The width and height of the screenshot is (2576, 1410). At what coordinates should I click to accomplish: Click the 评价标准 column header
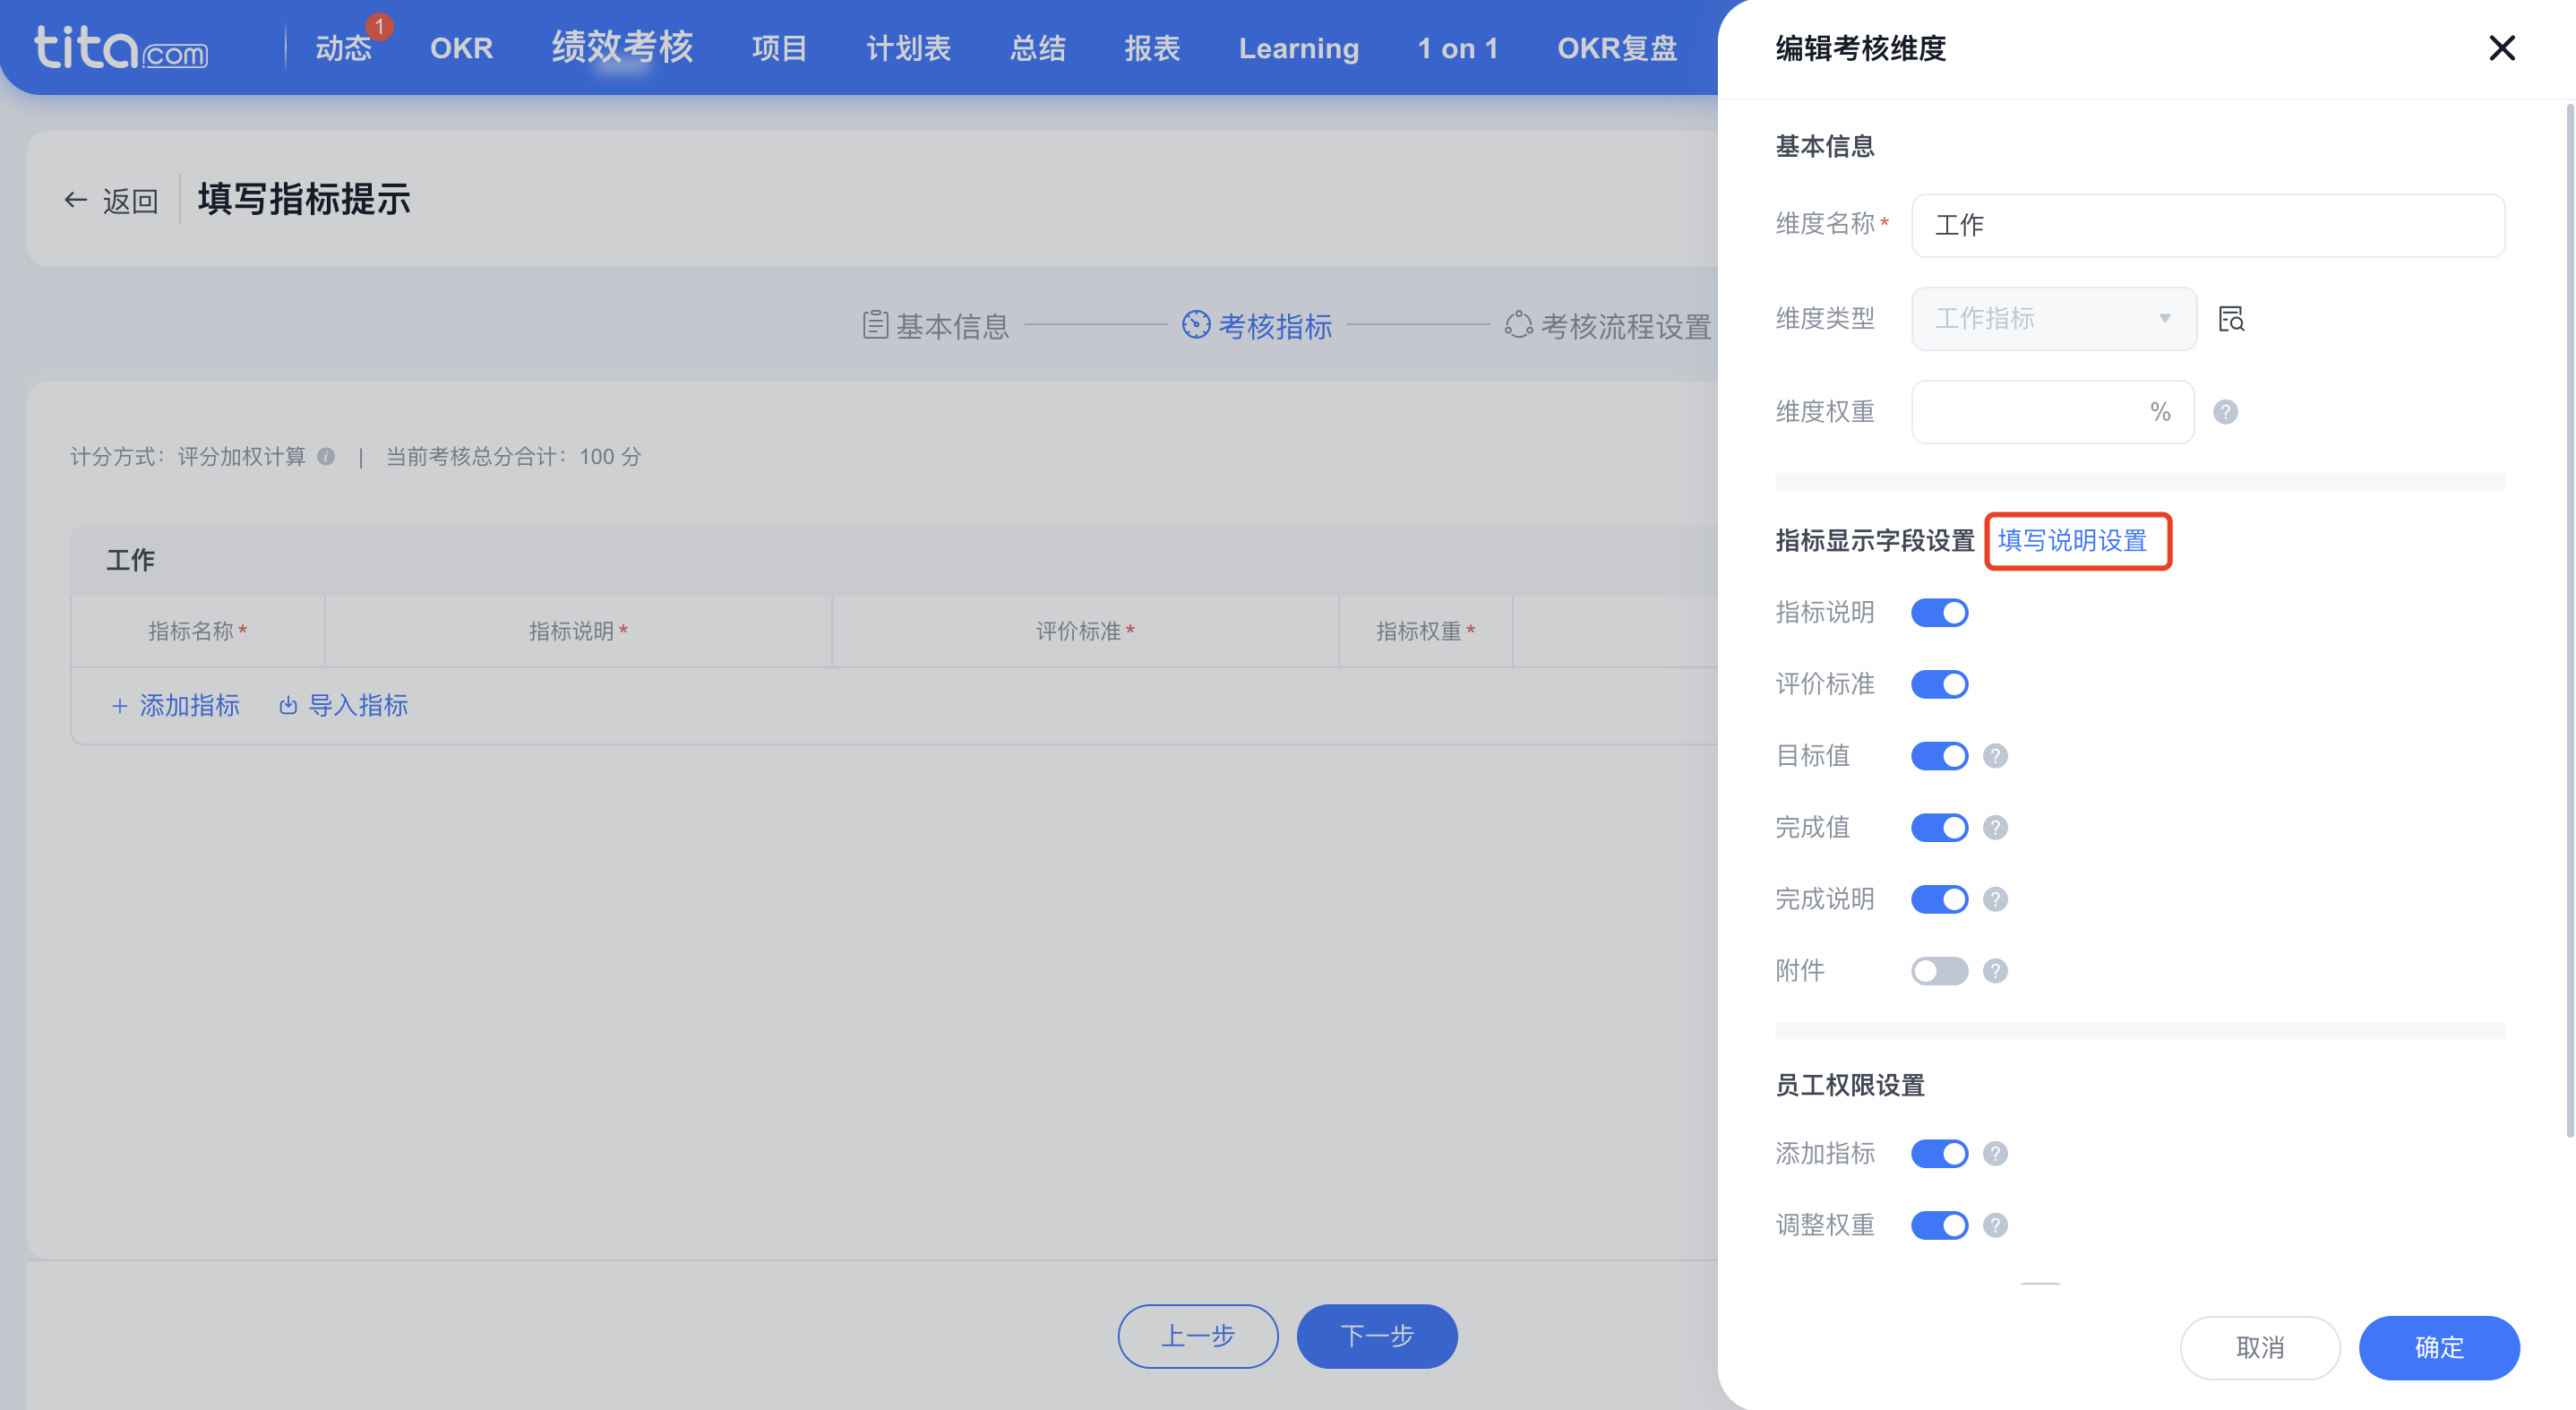pos(1085,631)
